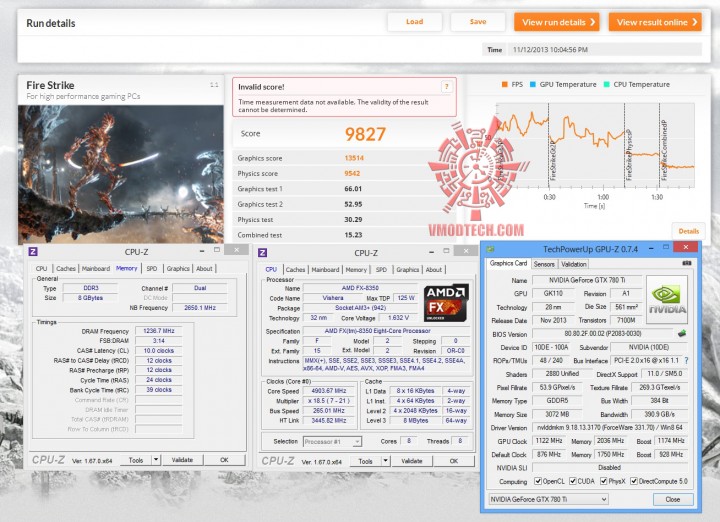The image size is (720, 522).
Task: Click the Invalid score help question mark
Action: (x=447, y=86)
